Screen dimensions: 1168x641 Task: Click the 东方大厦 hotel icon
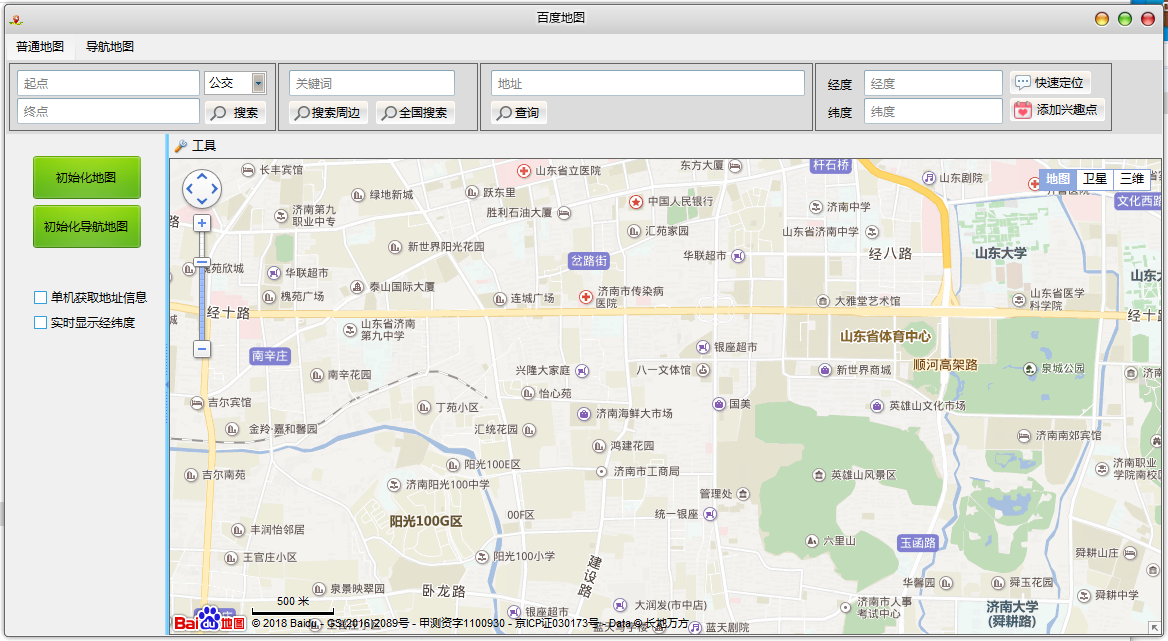pos(735,166)
